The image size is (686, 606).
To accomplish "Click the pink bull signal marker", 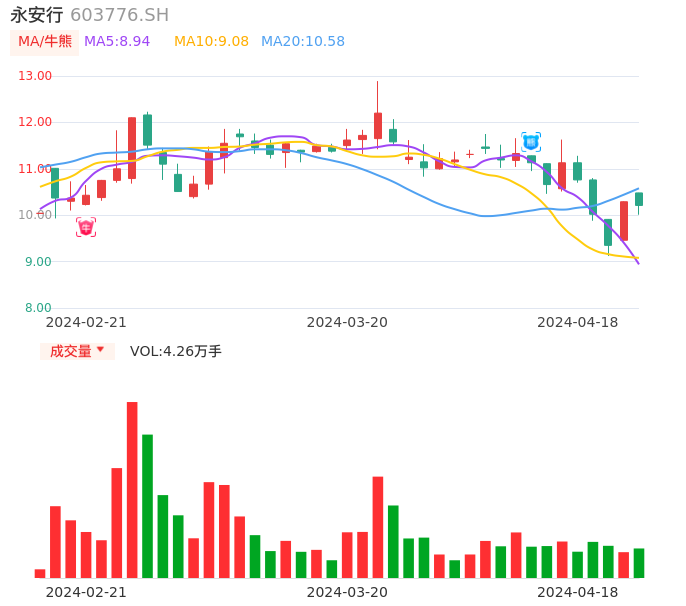I will [86, 228].
